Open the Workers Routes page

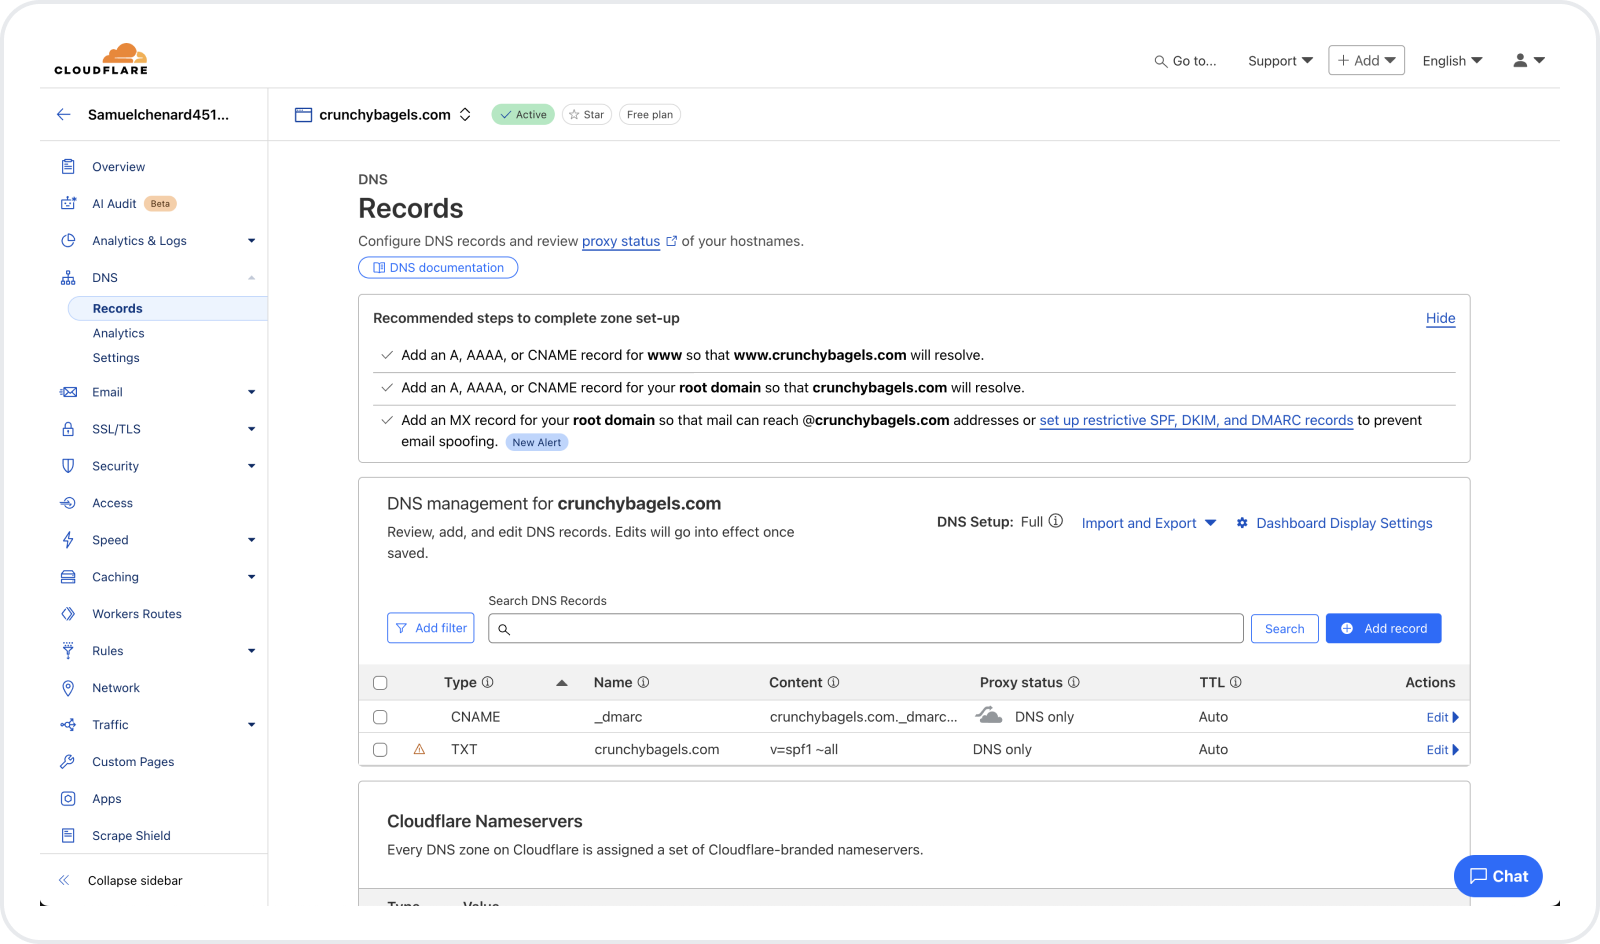pyautogui.click(x=137, y=614)
